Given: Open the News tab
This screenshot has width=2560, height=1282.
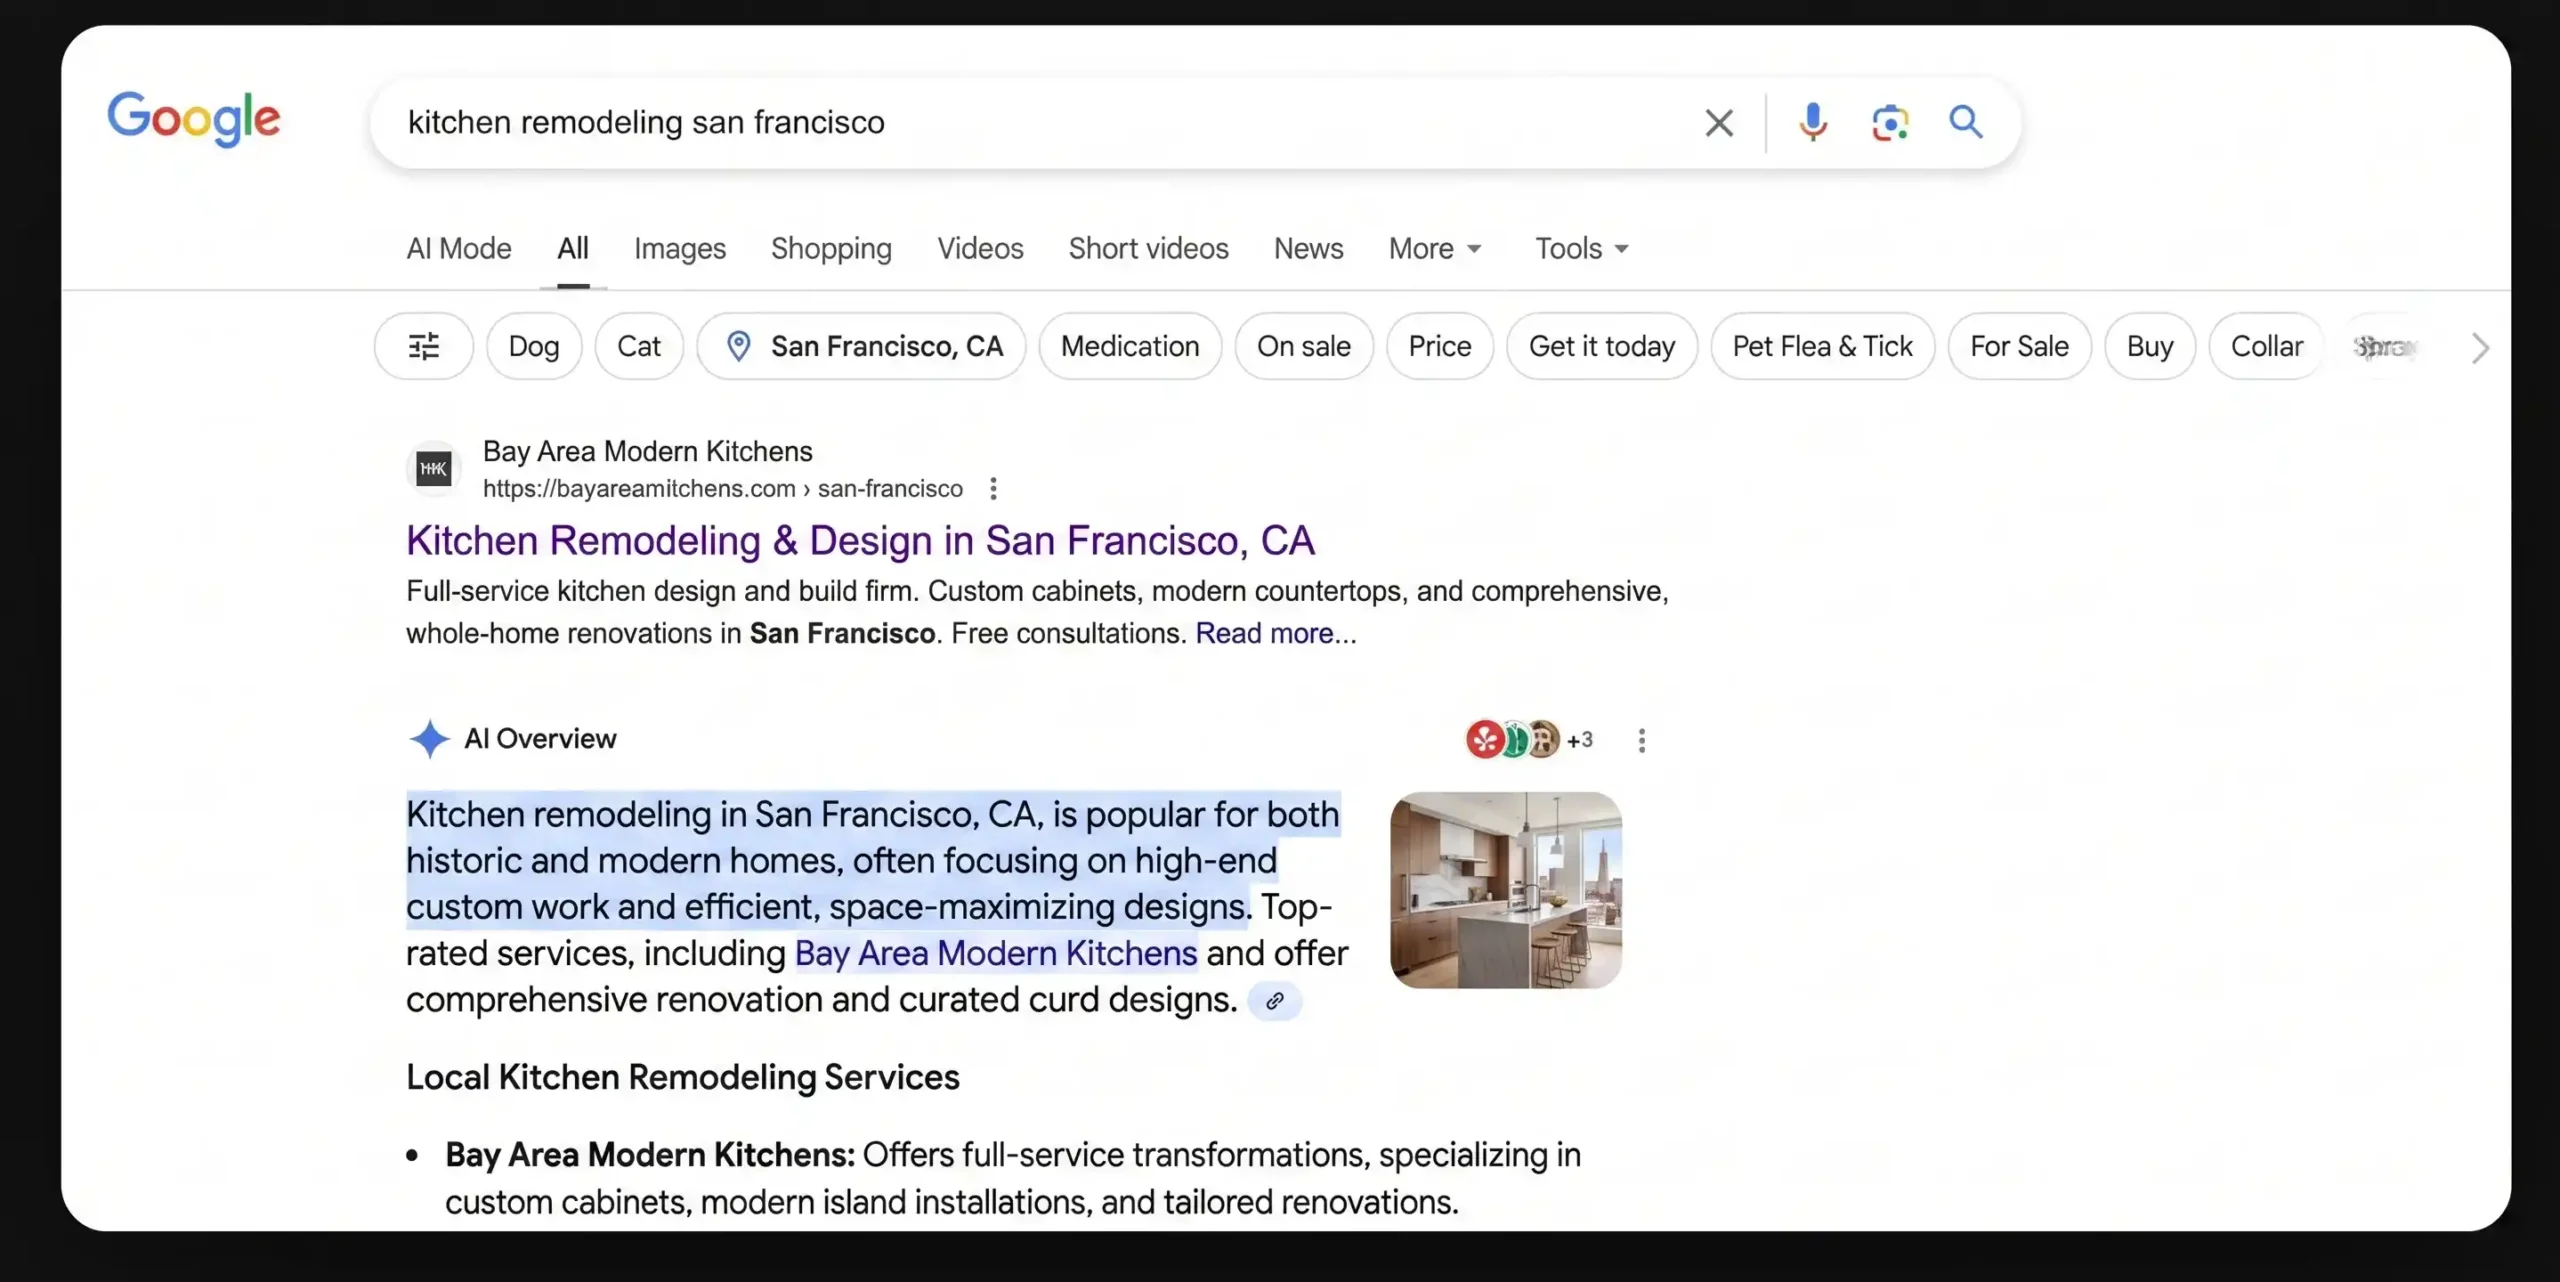Looking at the screenshot, I should (x=1308, y=248).
